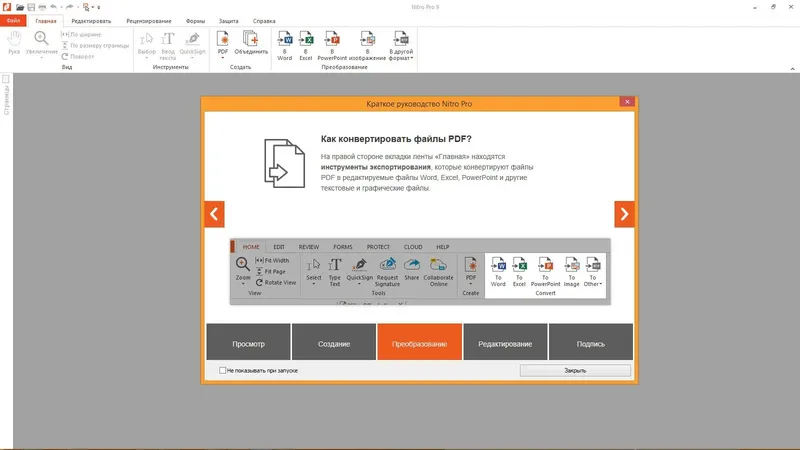The height and width of the screenshot is (450, 800).
Task: Click the ribbon illustration in the guide
Action: (420, 271)
